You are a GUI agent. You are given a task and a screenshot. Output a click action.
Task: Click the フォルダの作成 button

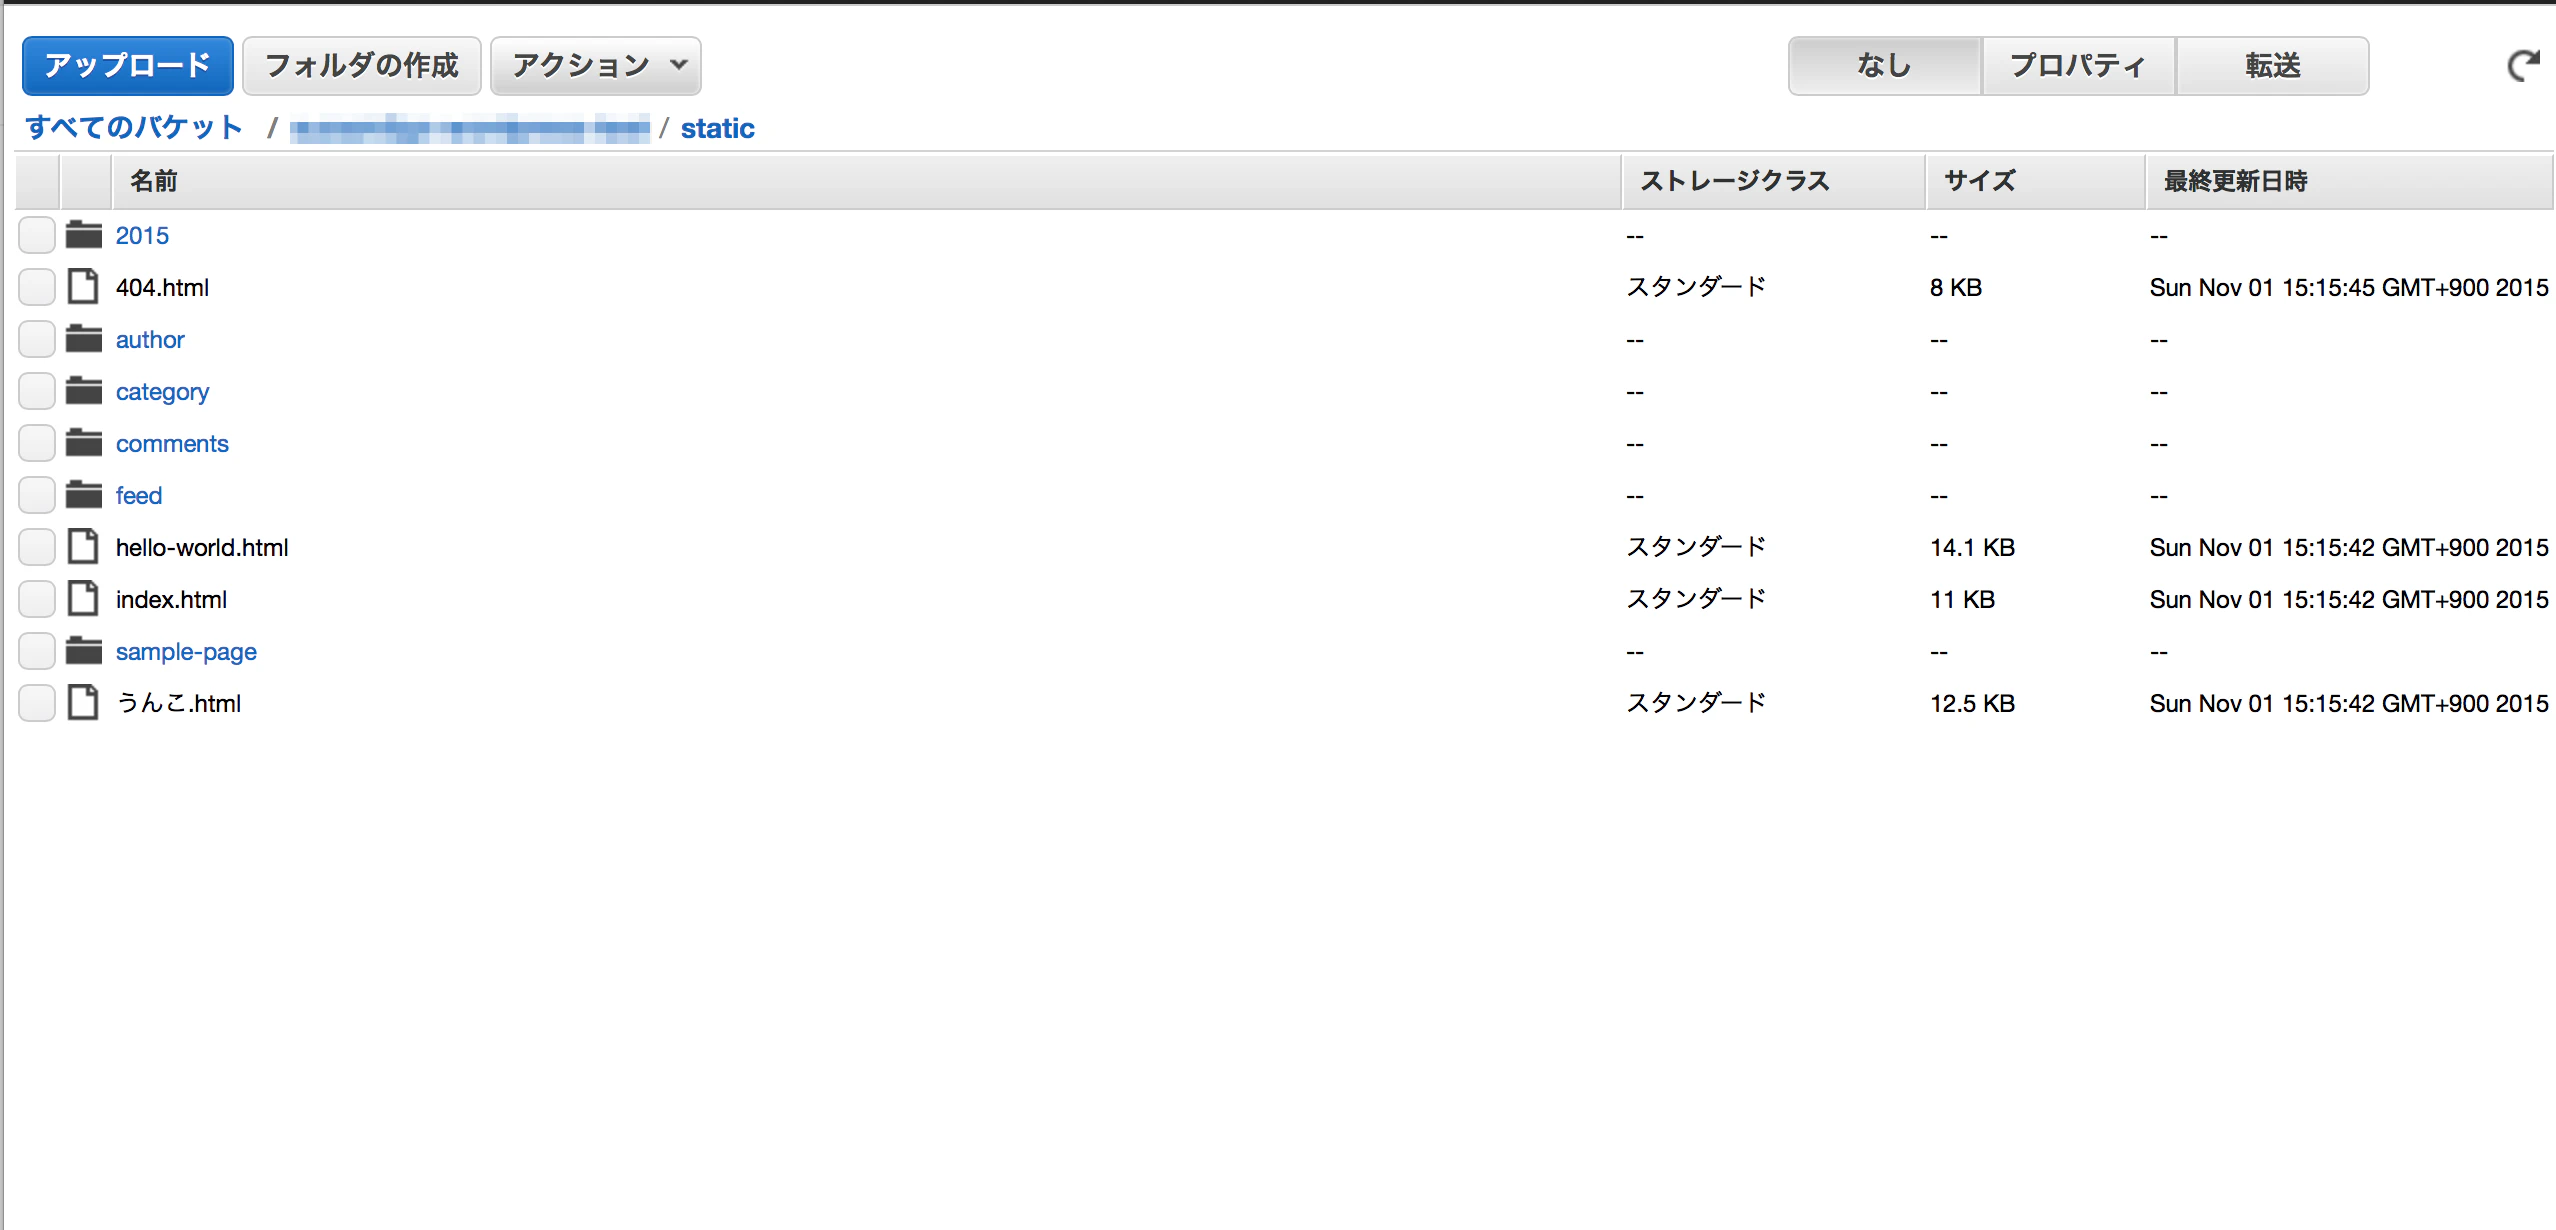[362, 66]
